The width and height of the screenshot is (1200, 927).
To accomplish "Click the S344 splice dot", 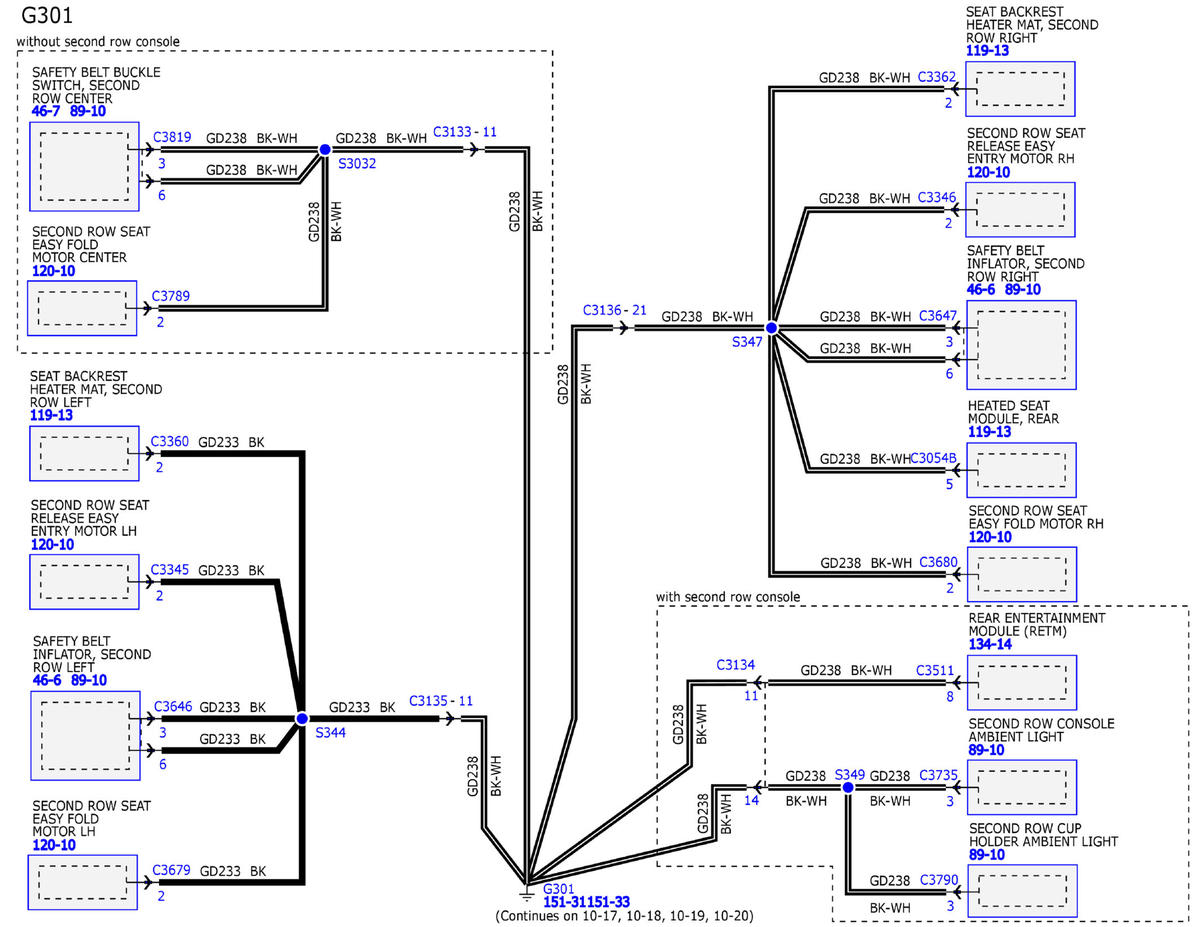I will click(301, 718).
